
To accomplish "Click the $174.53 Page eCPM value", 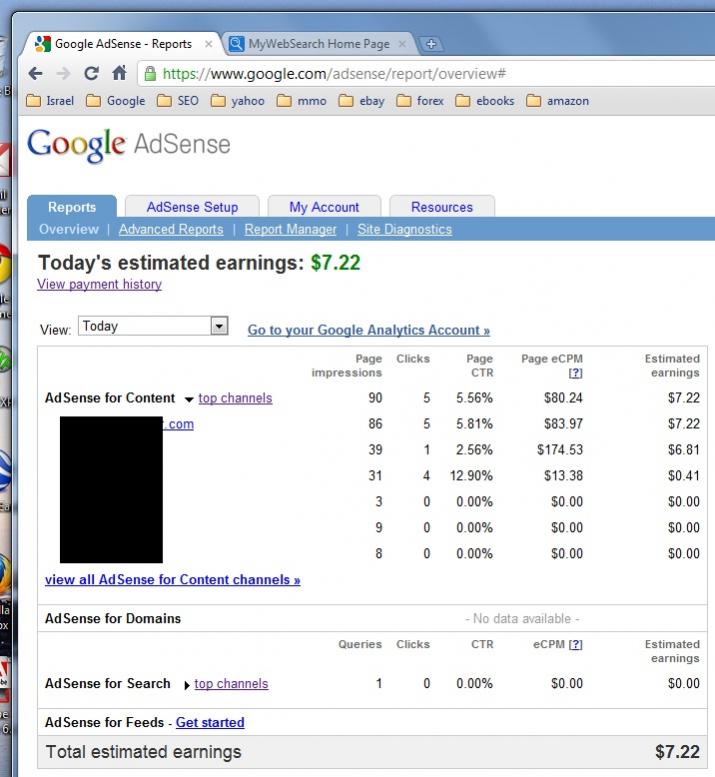I will 560,450.
